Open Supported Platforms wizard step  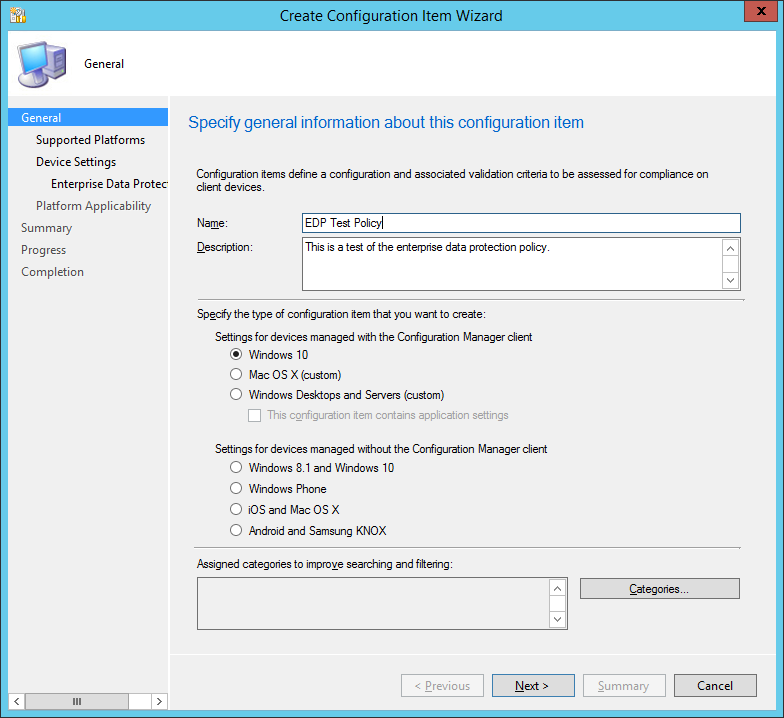coord(90,140)
